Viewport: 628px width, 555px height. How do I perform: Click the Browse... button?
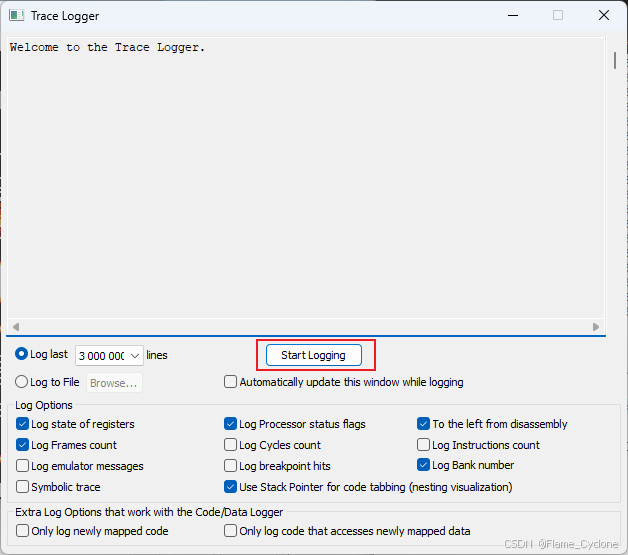point(114,383)
